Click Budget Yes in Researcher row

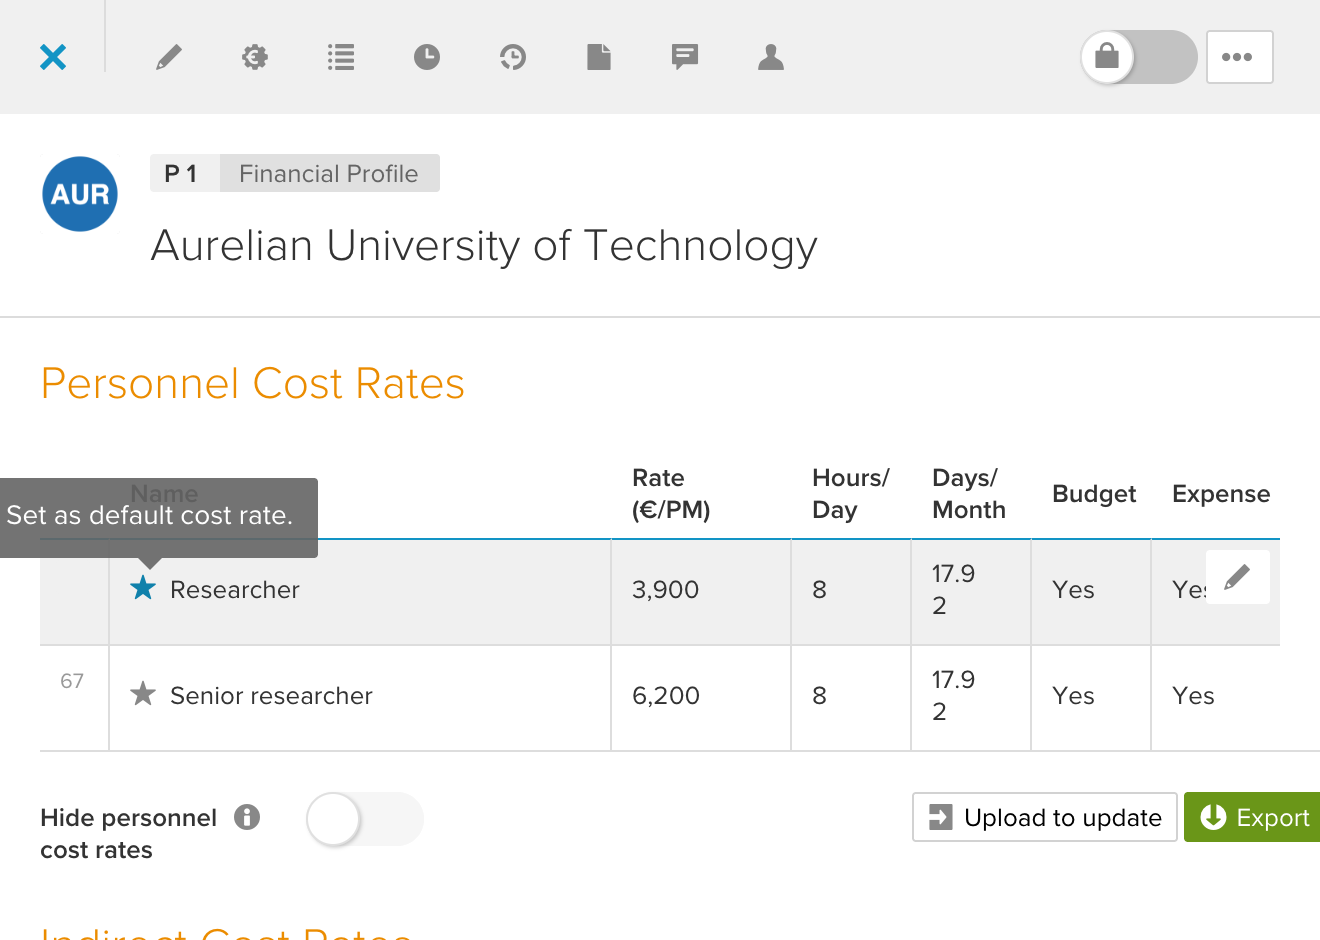pyautogui.click(x=1073, y=590)
